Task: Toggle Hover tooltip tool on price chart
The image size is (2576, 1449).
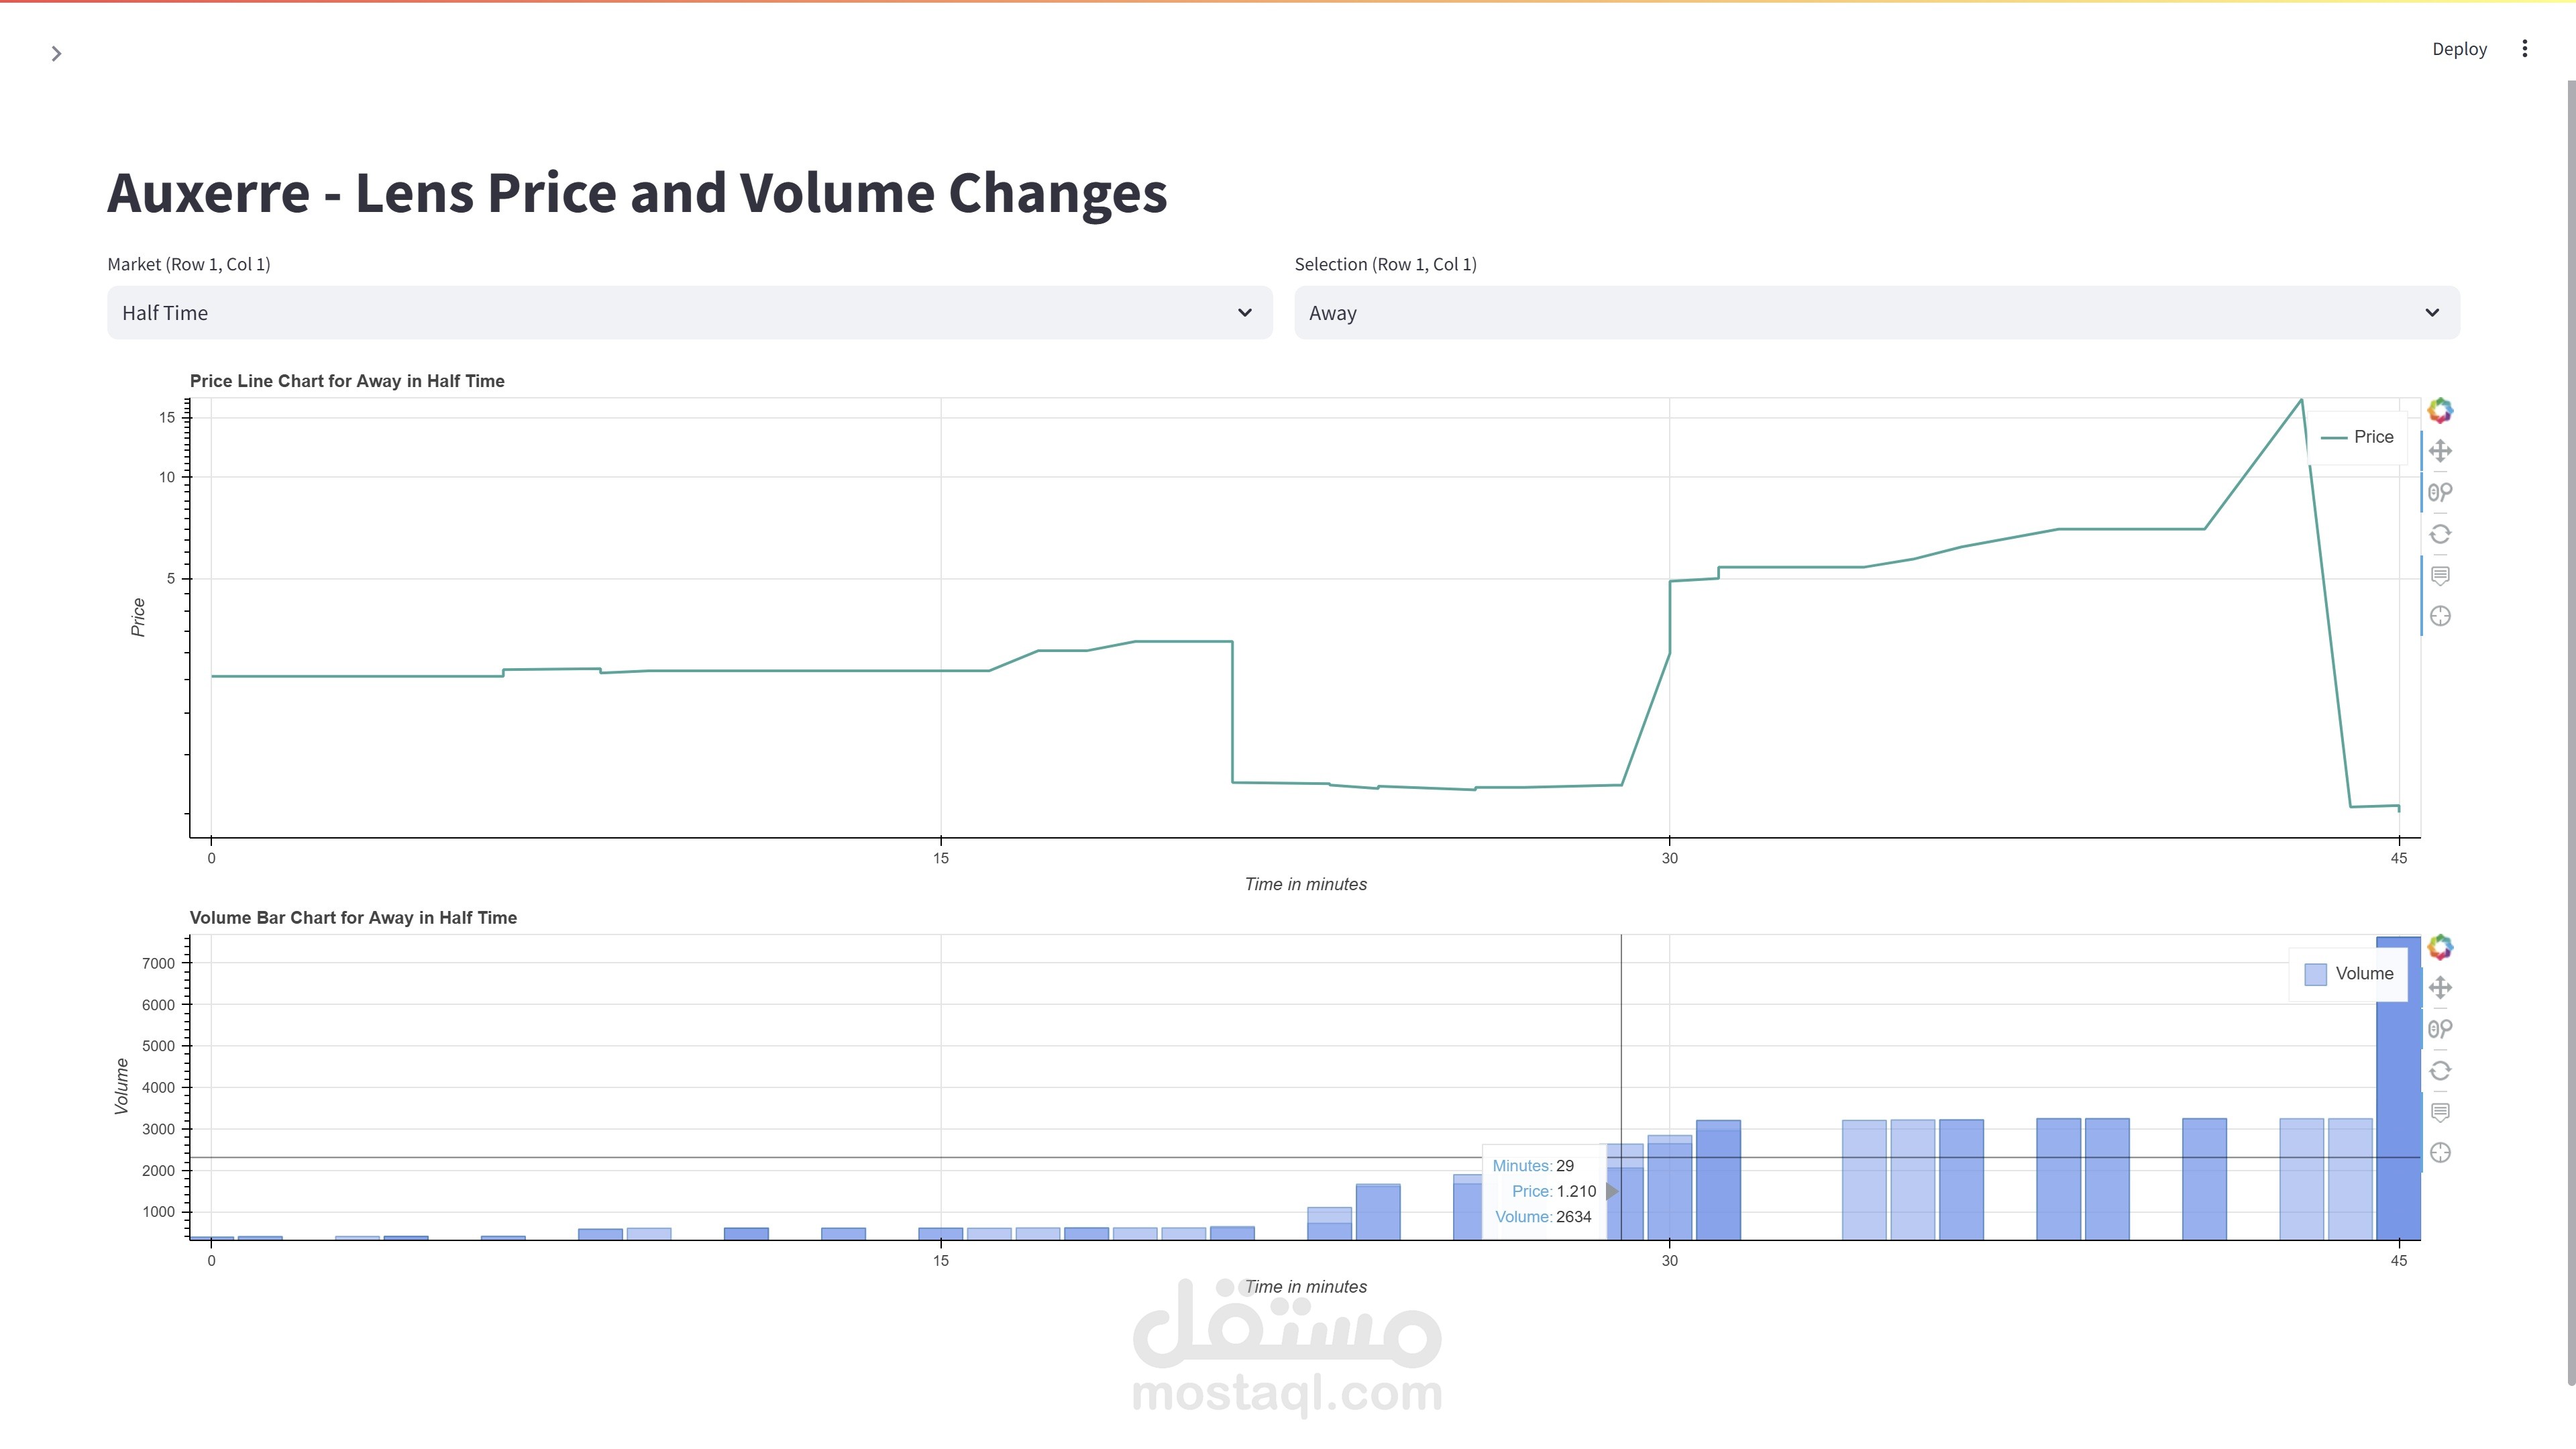Action: click(x=2440, y=575)
